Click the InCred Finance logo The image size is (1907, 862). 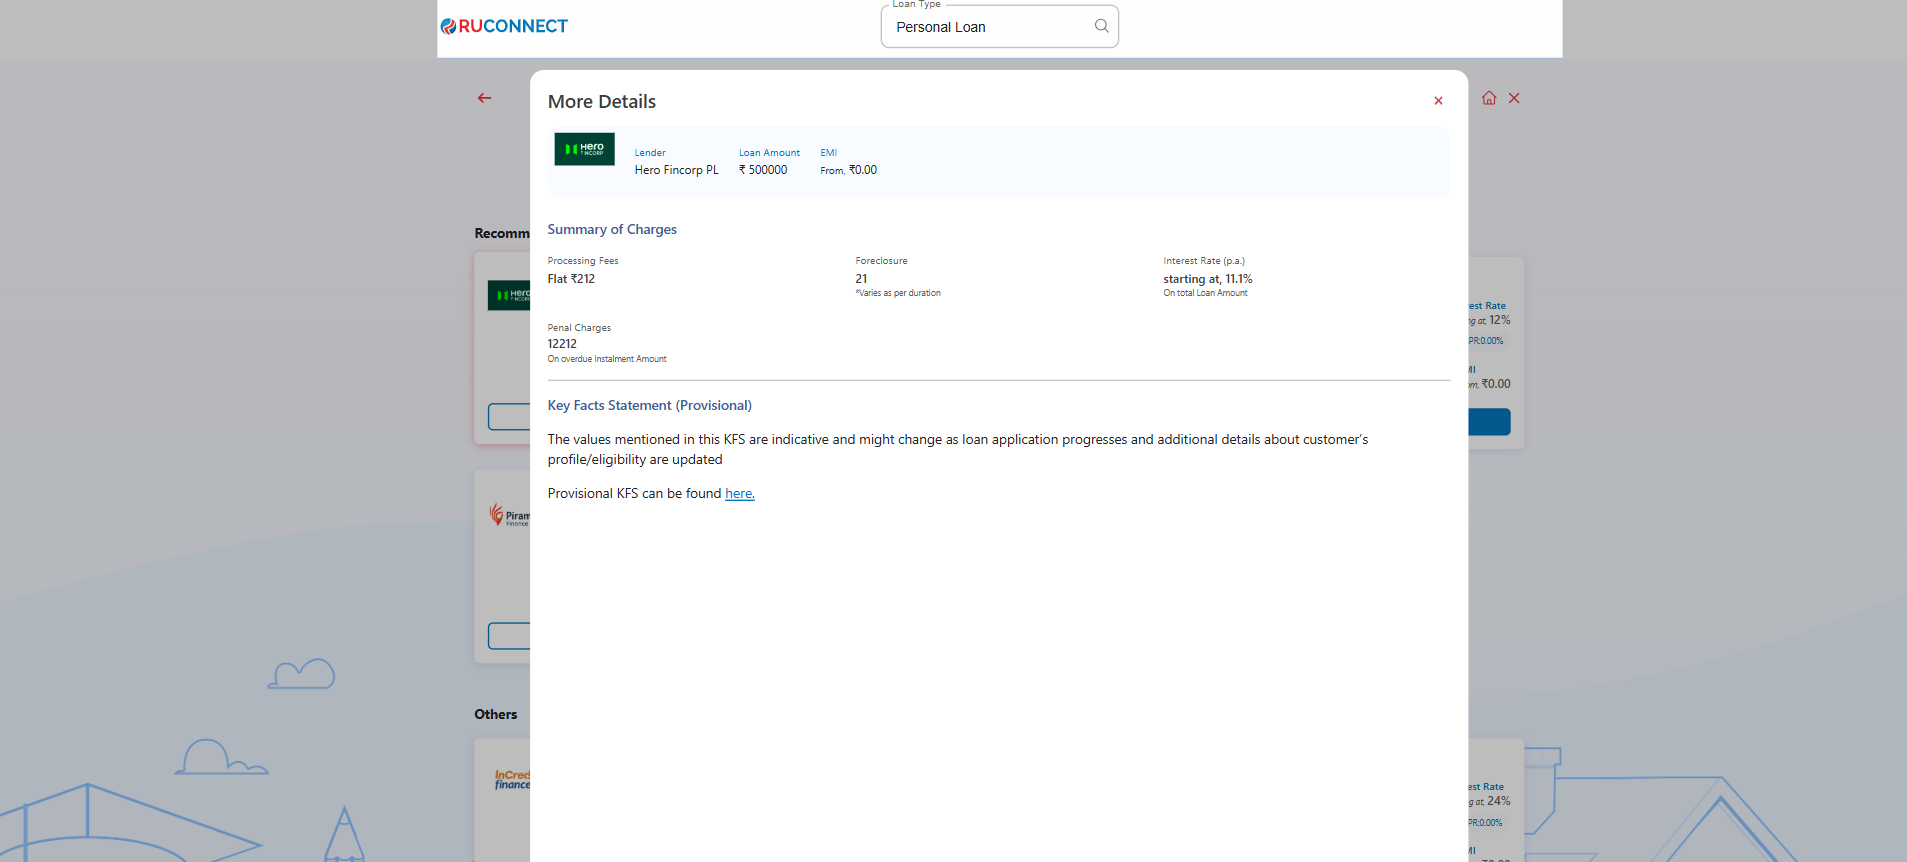(512, 779)
